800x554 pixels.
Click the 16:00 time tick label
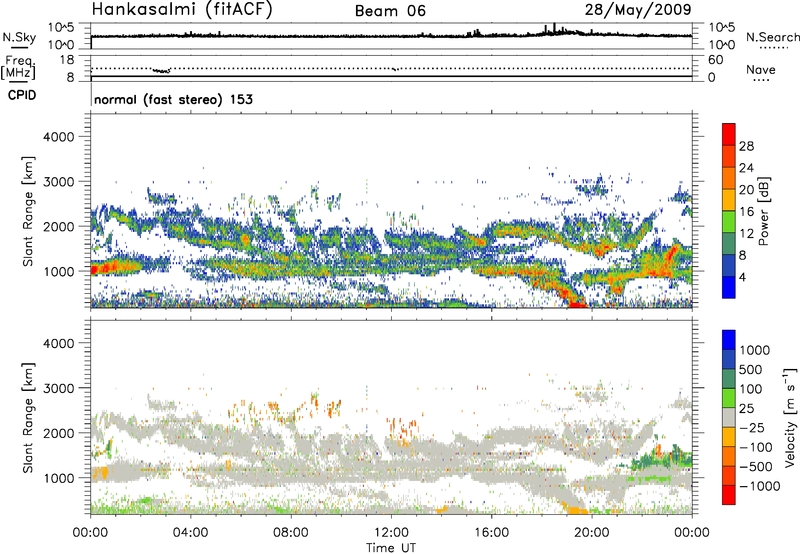coord(491,533)
